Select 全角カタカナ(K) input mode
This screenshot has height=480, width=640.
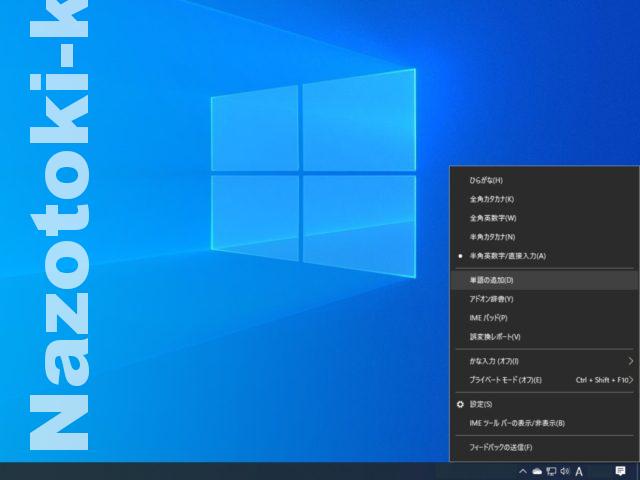pos(491,199)
